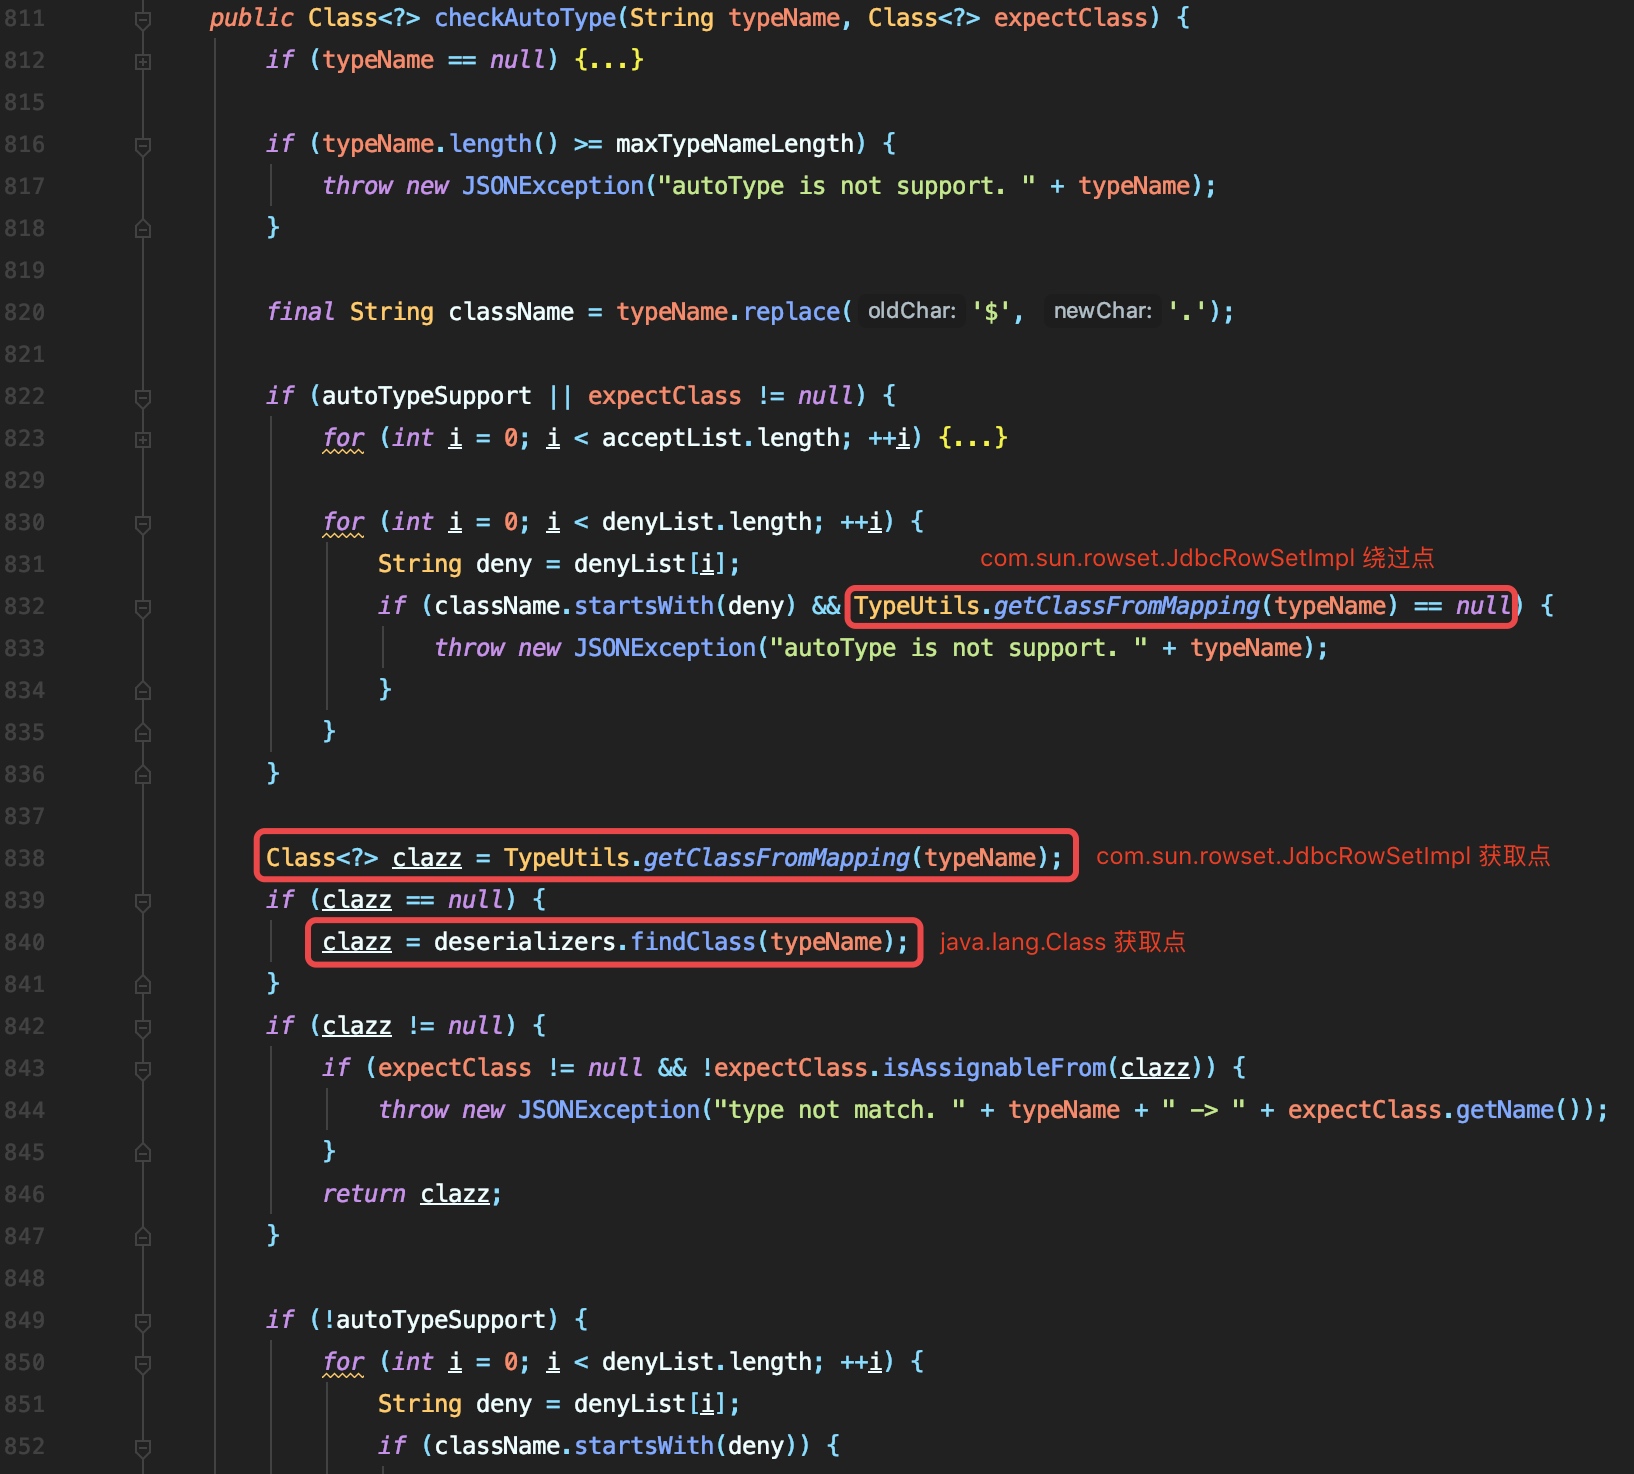Collapse !autoTypeSupport block at line 849
This screenshot has width=1634, height=1474.
pos(143,1321)
